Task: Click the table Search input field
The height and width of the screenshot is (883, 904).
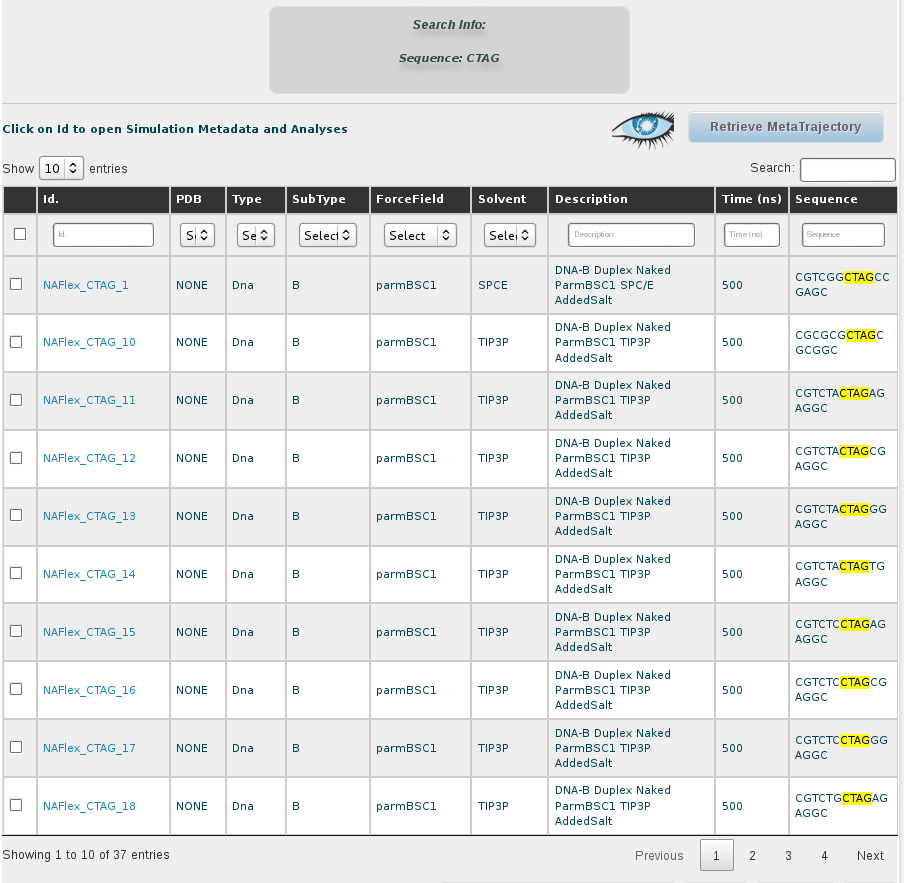Action: click(847, 170)
